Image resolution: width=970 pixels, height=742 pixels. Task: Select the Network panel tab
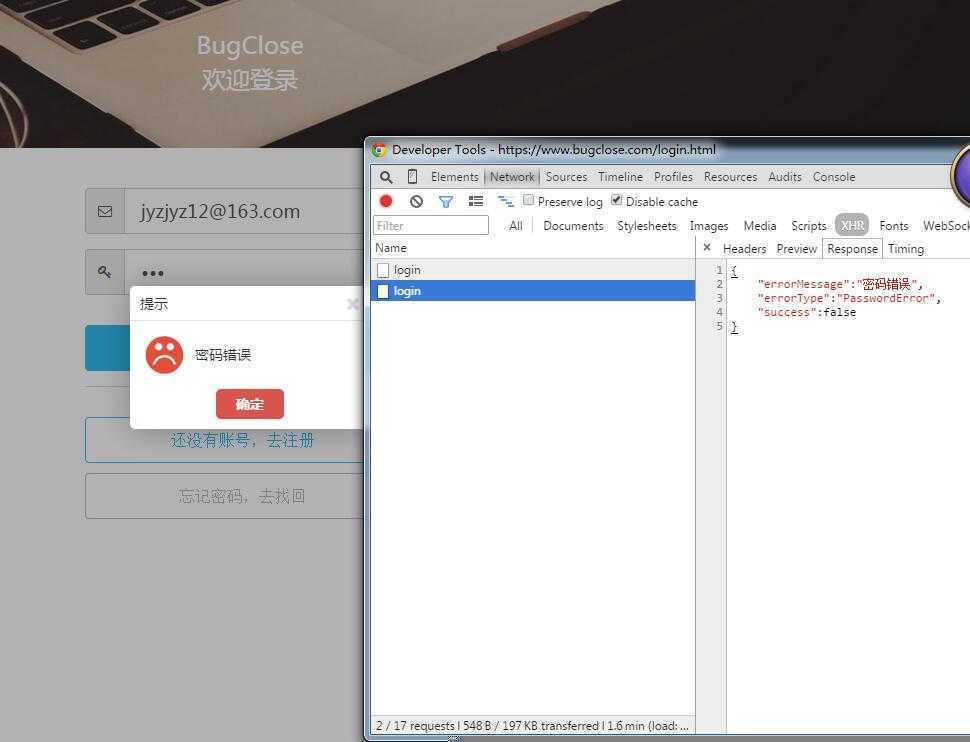(x=512, y=177)
